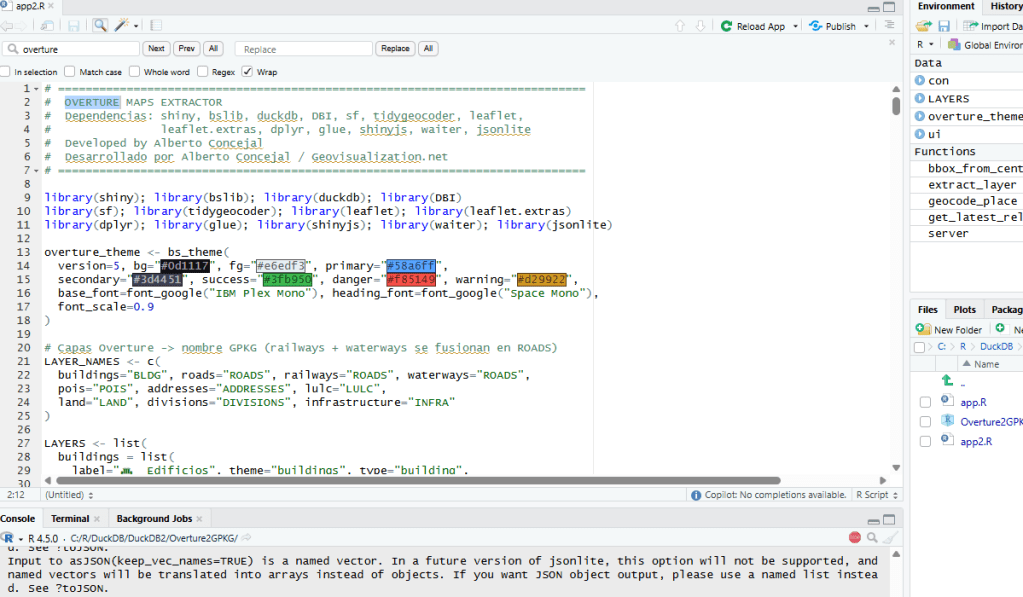Click the broom icon to clear console
Viewport: 1023px width, 597px height.
889,538
